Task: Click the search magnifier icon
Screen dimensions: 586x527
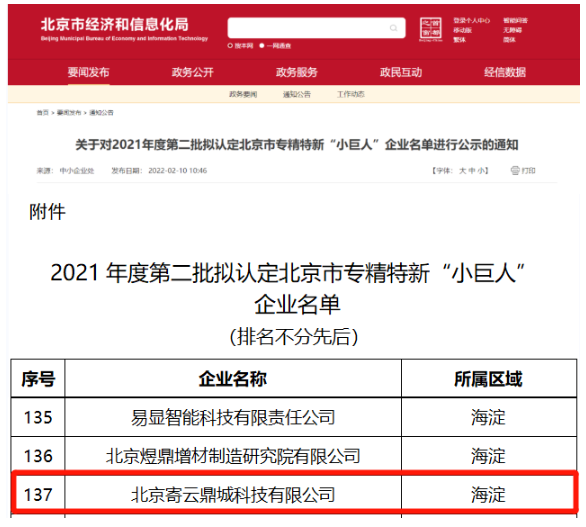Action: pyautogui.click(x=393, y=28)
